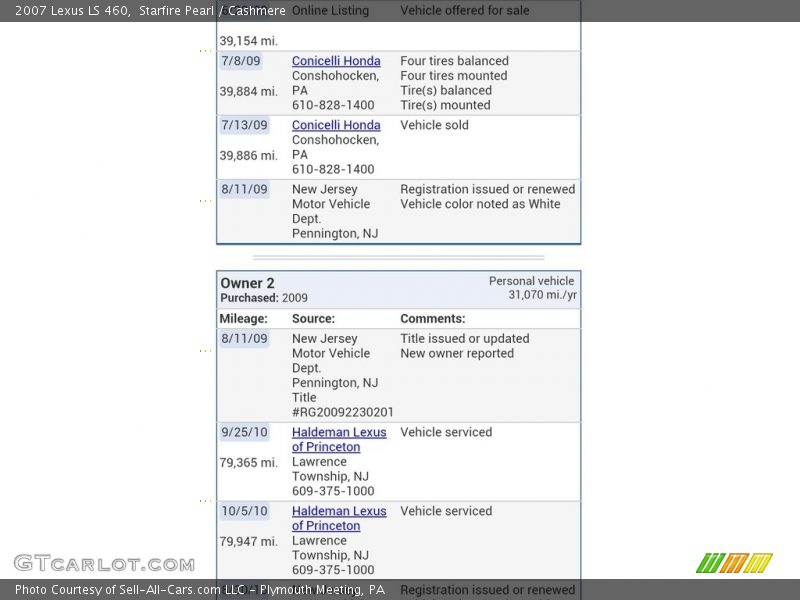Click 'Vehicle serviced' in the 9/25/10 row
This screenshot has height=600, width=800.
tap(446, 432)
